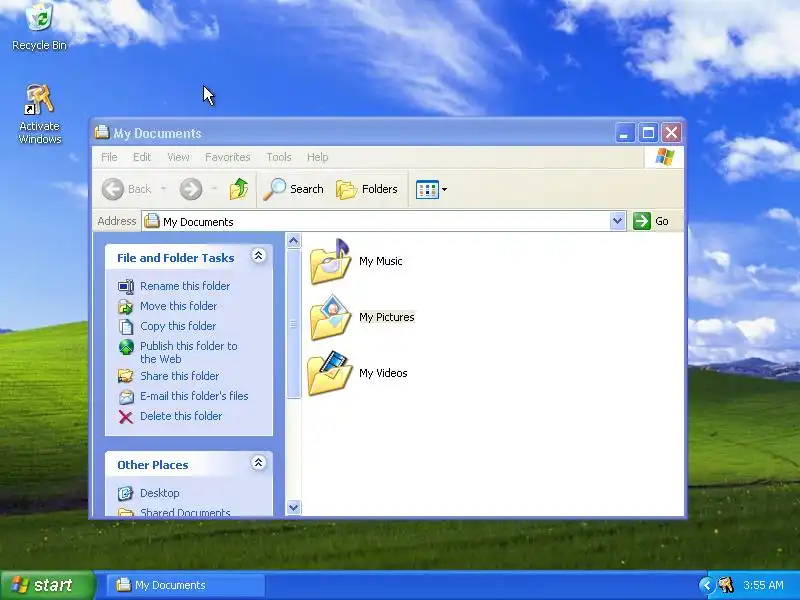Open the Help menu
This screenshot has width=800, height=600.
tap(317, 157)
